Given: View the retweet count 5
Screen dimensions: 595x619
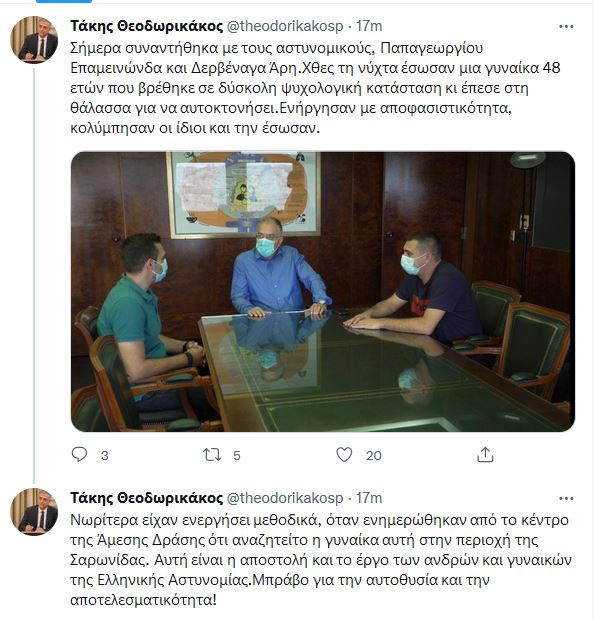Looking at the screenshot, I should click(236, 456).
